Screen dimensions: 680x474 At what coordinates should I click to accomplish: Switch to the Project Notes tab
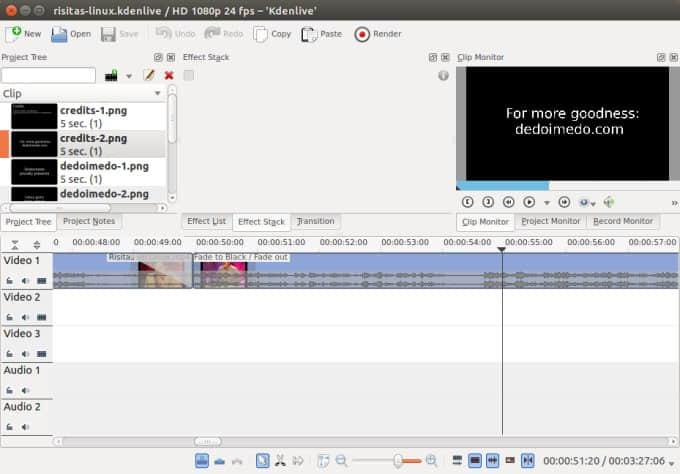click(x=89, y=221)
